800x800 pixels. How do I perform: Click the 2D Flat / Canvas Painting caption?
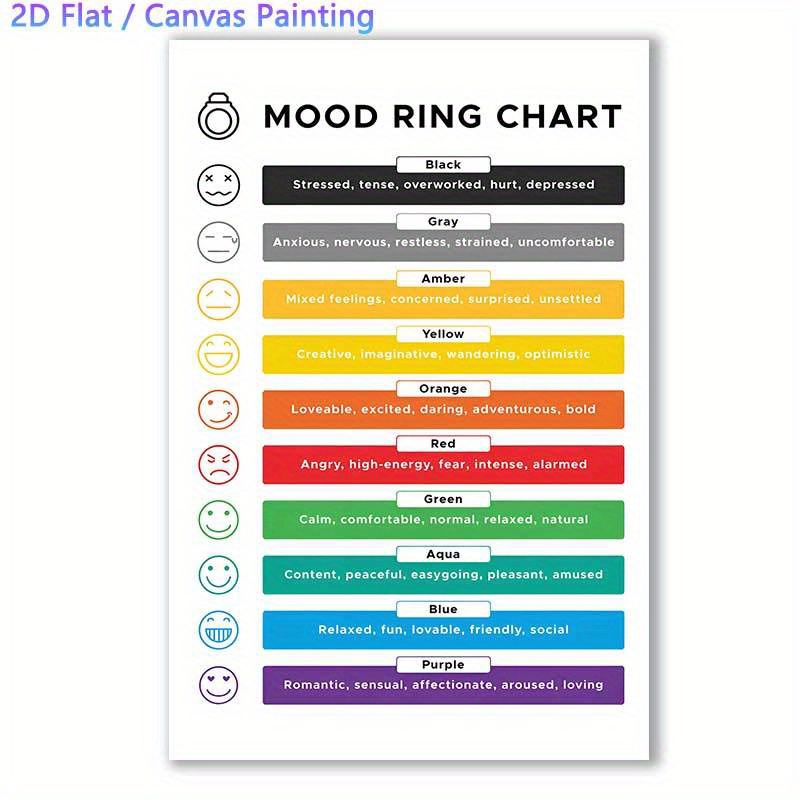coord(194,17)
